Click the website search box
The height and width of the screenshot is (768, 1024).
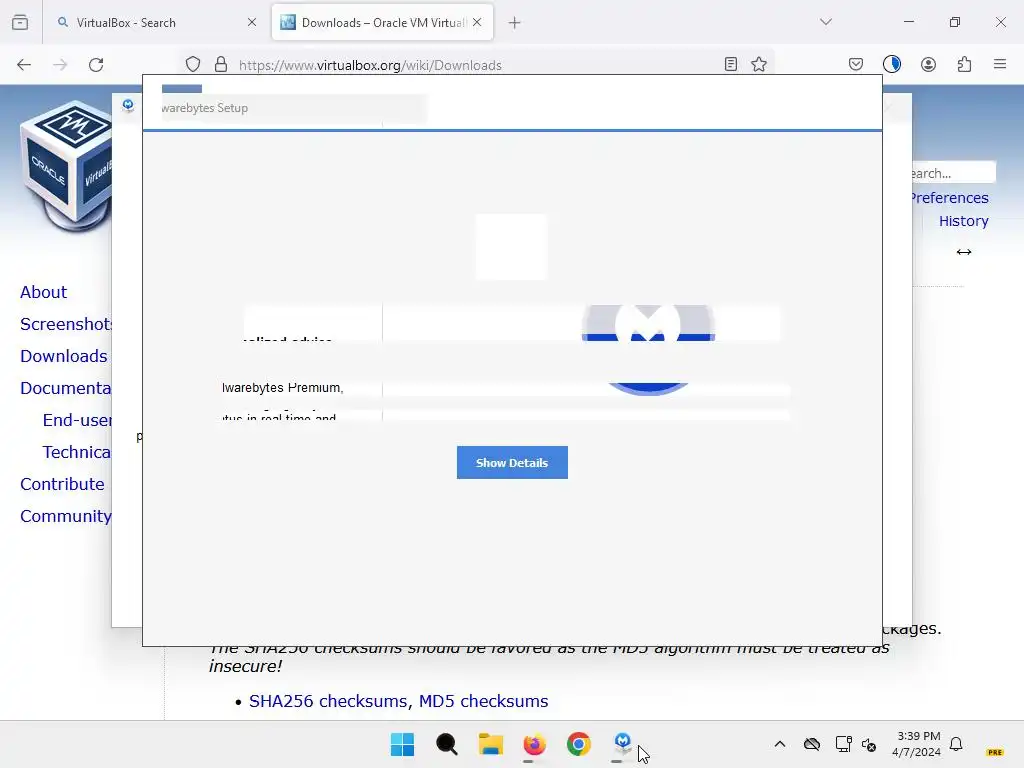(x=953, y=173)
